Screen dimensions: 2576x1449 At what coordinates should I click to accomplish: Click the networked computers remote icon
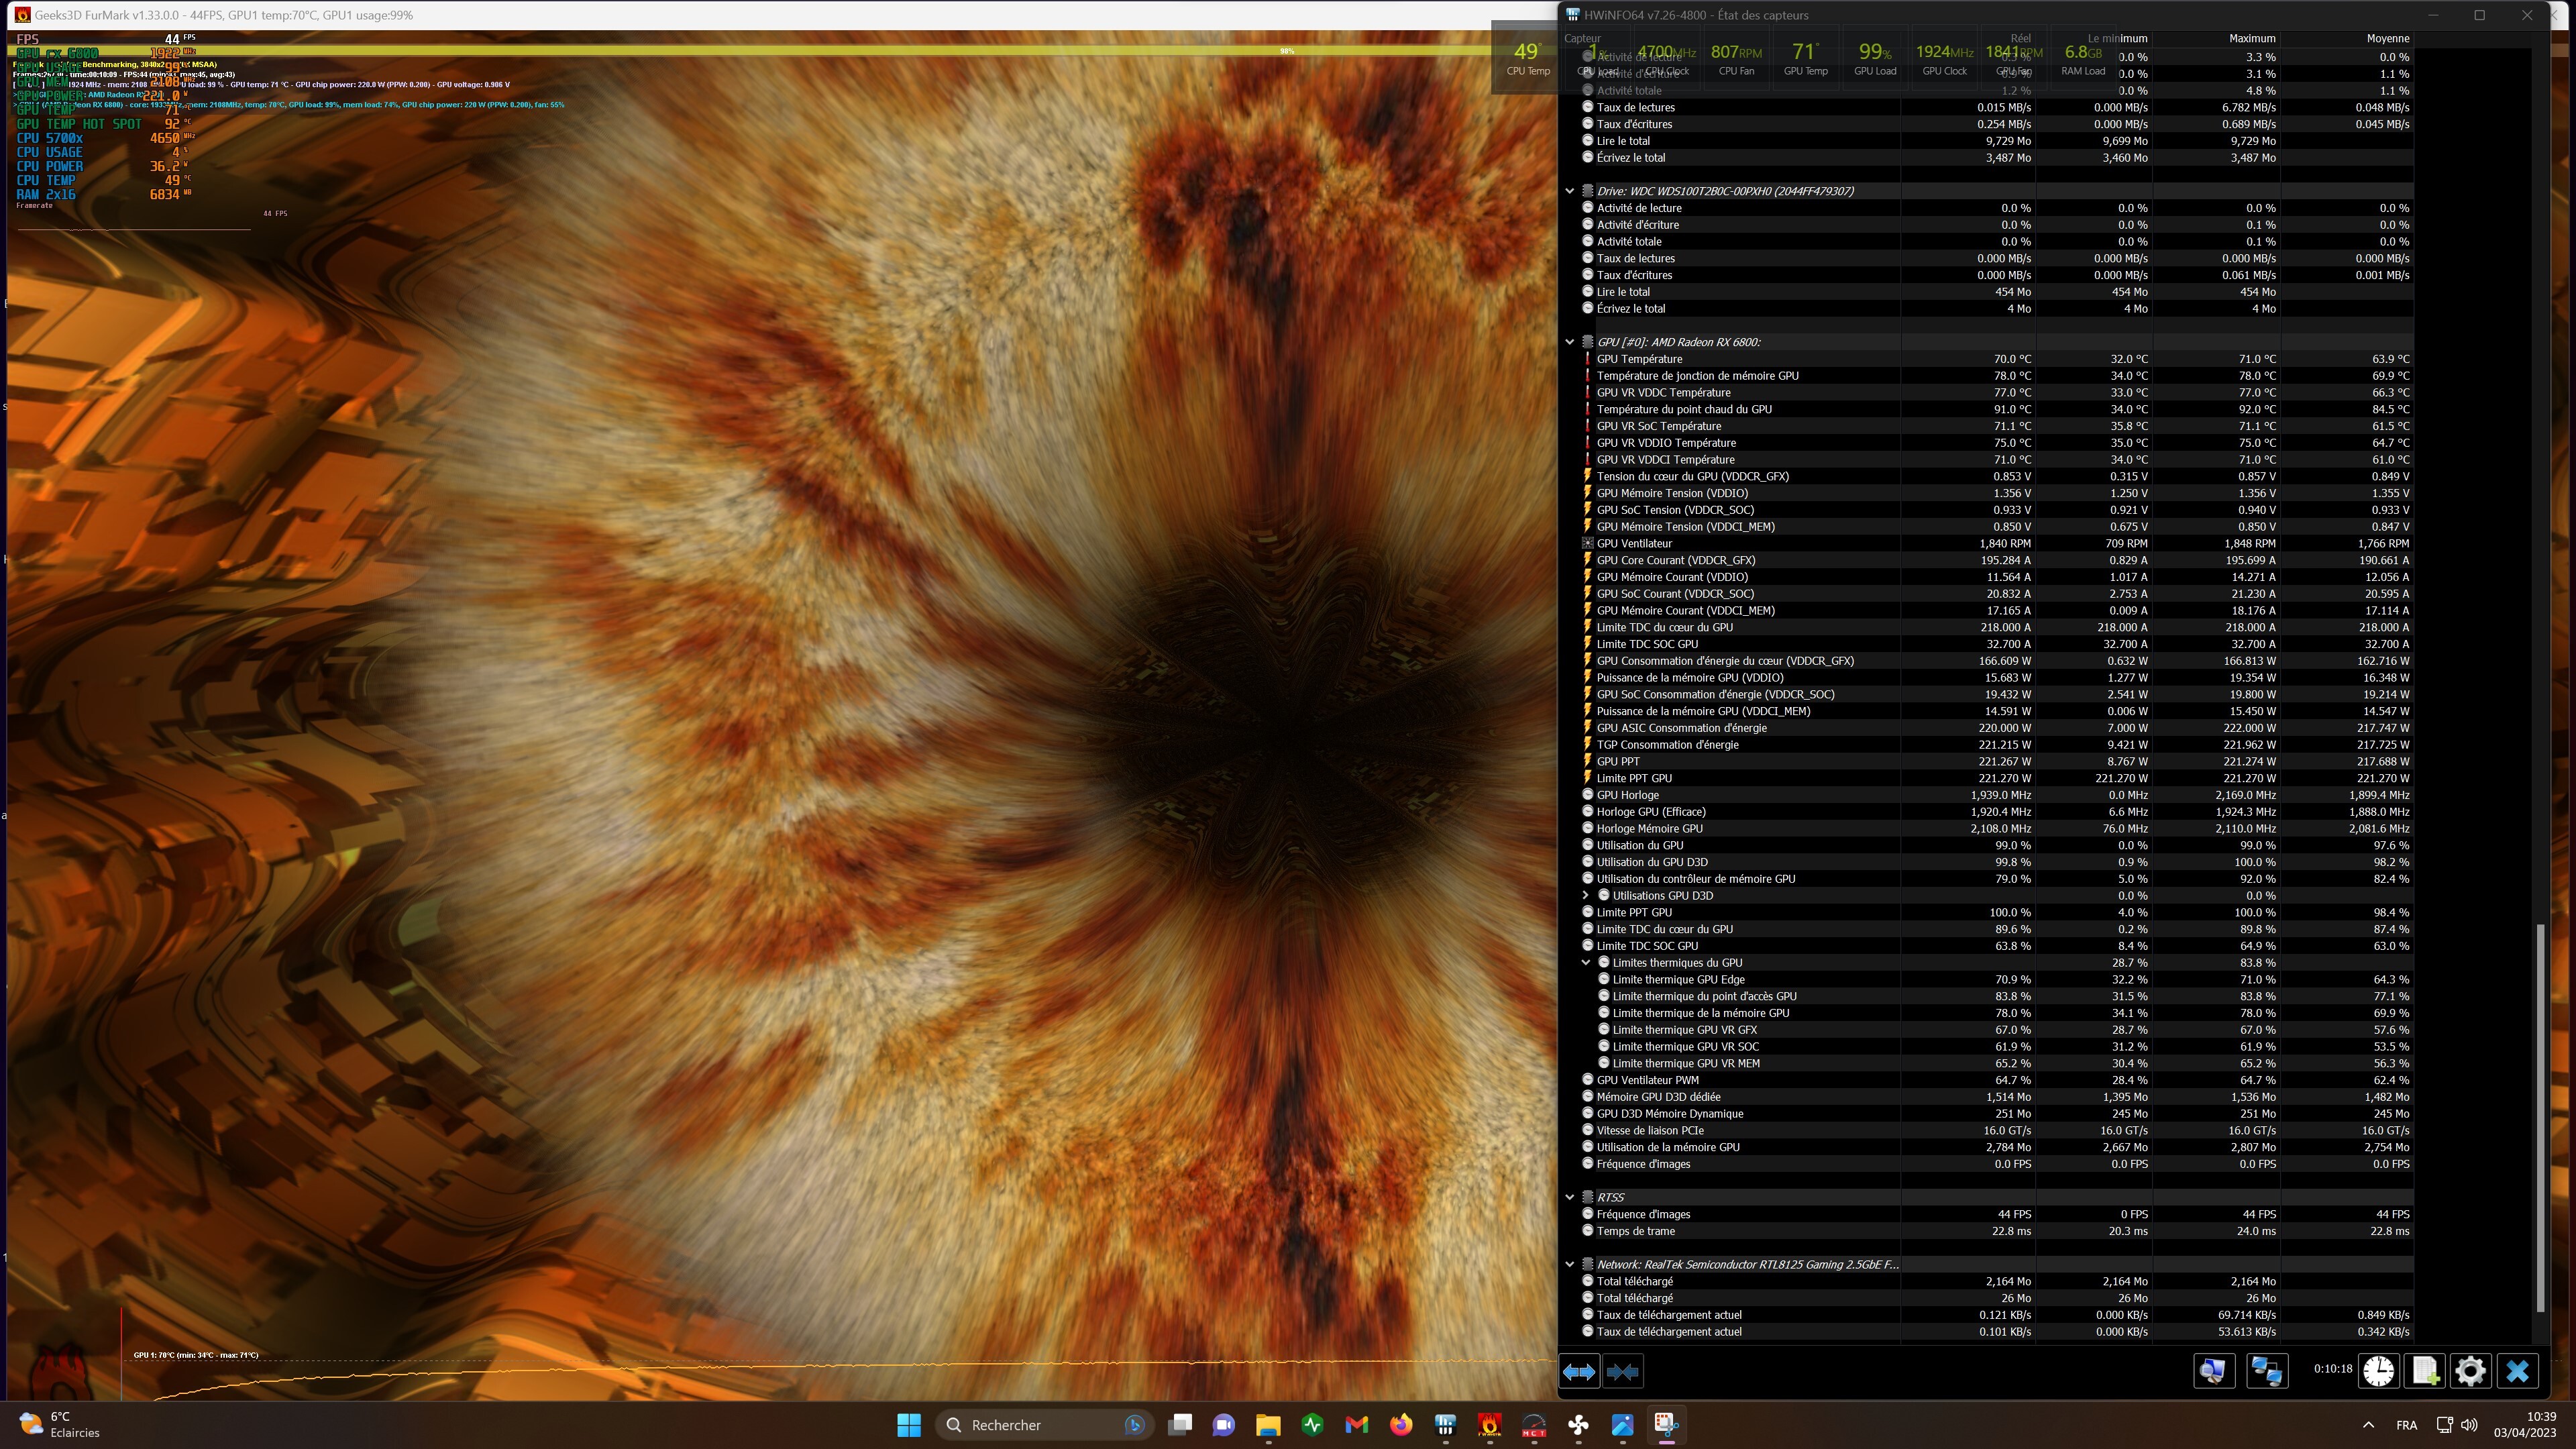click(2267, 1370)
